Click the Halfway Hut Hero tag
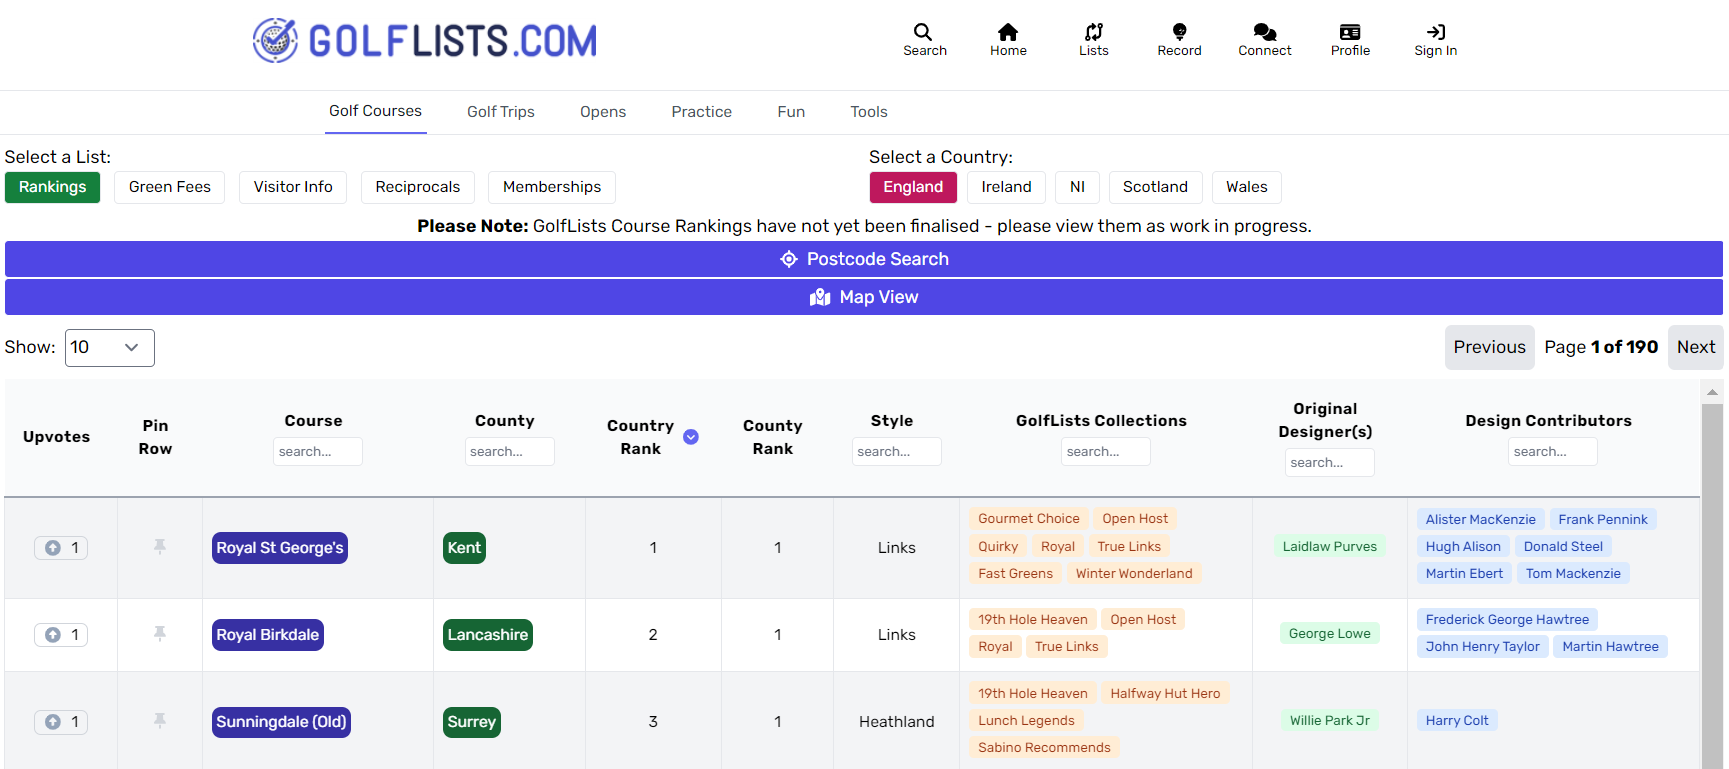Screen dimensions: 1729x769 1165,694
